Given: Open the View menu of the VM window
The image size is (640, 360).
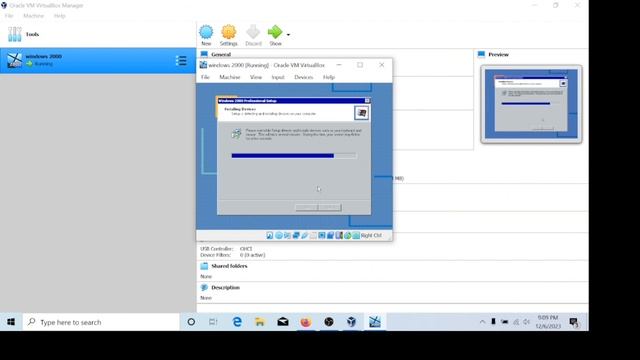Looking at the screenshot, I should (x=256, y=77).
